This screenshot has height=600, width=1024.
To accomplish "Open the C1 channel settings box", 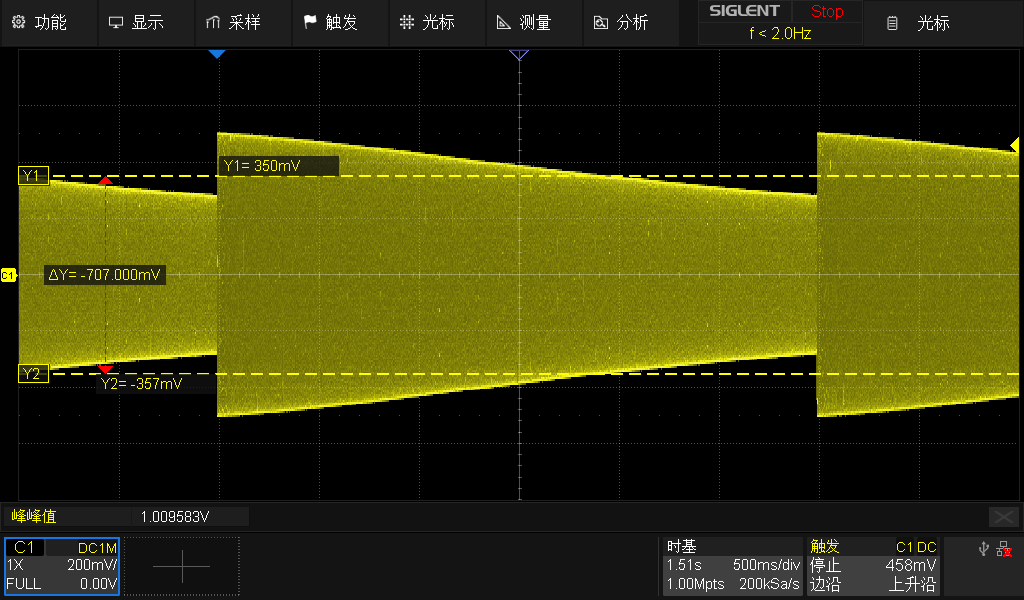I will tap(62, 566).
